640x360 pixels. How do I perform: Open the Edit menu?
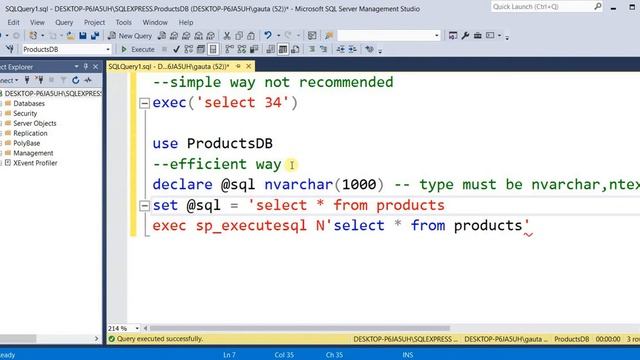(x=13, y=22)
